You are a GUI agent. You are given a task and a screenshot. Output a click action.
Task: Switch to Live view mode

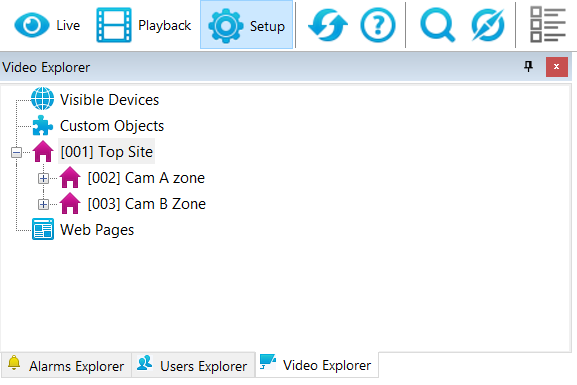click(47, 25)
